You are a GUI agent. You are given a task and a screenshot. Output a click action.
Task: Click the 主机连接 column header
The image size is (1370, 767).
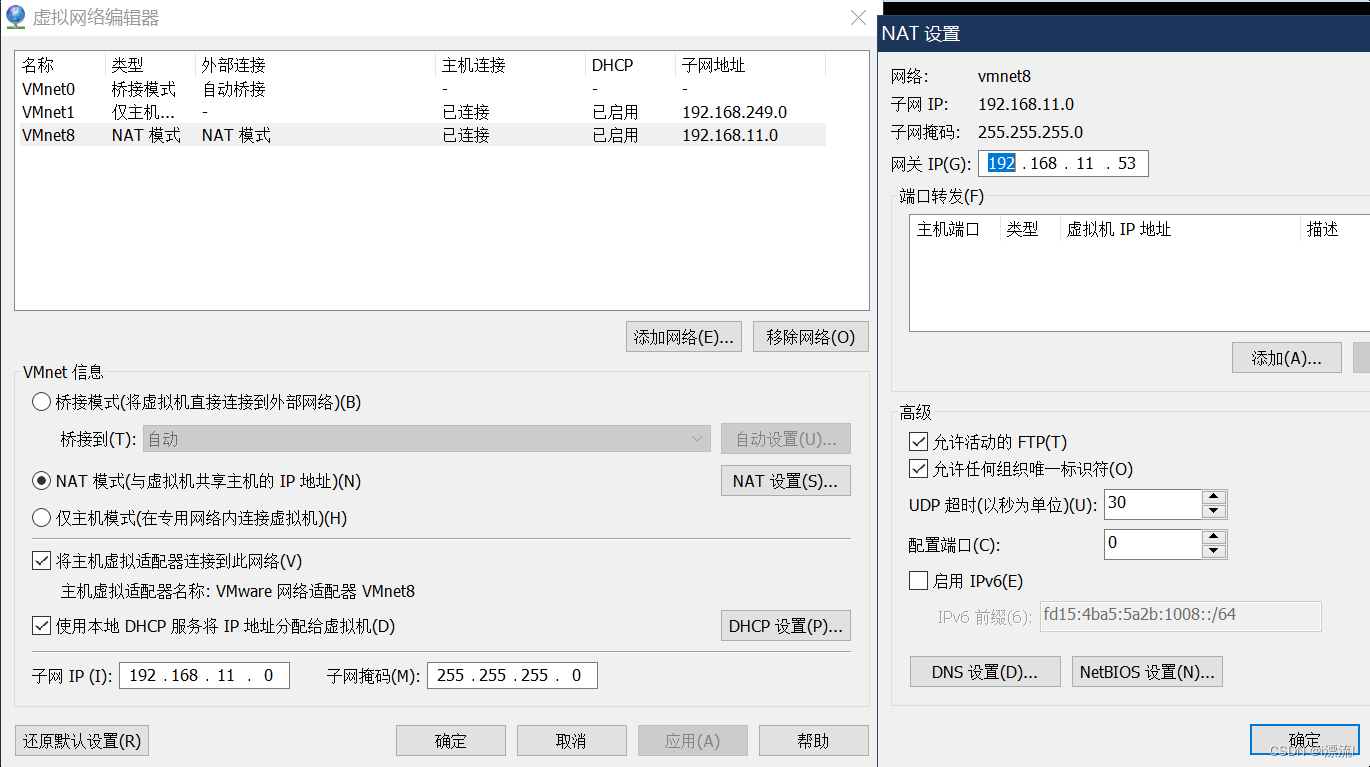tap(510, 65)
